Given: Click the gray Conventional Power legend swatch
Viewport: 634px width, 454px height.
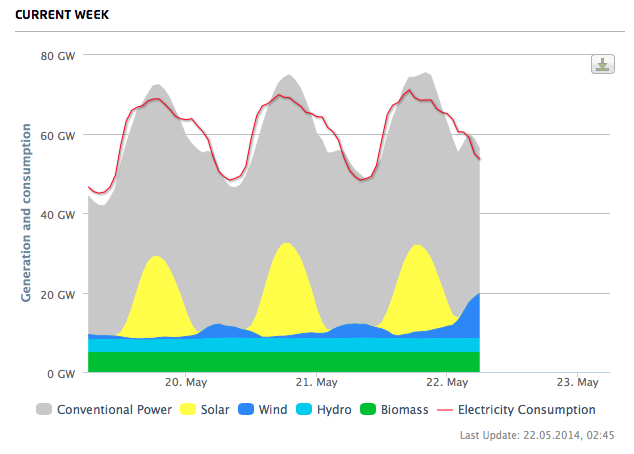Looking at the screenshot, I should pyautogui.click(x=44, y=410).
